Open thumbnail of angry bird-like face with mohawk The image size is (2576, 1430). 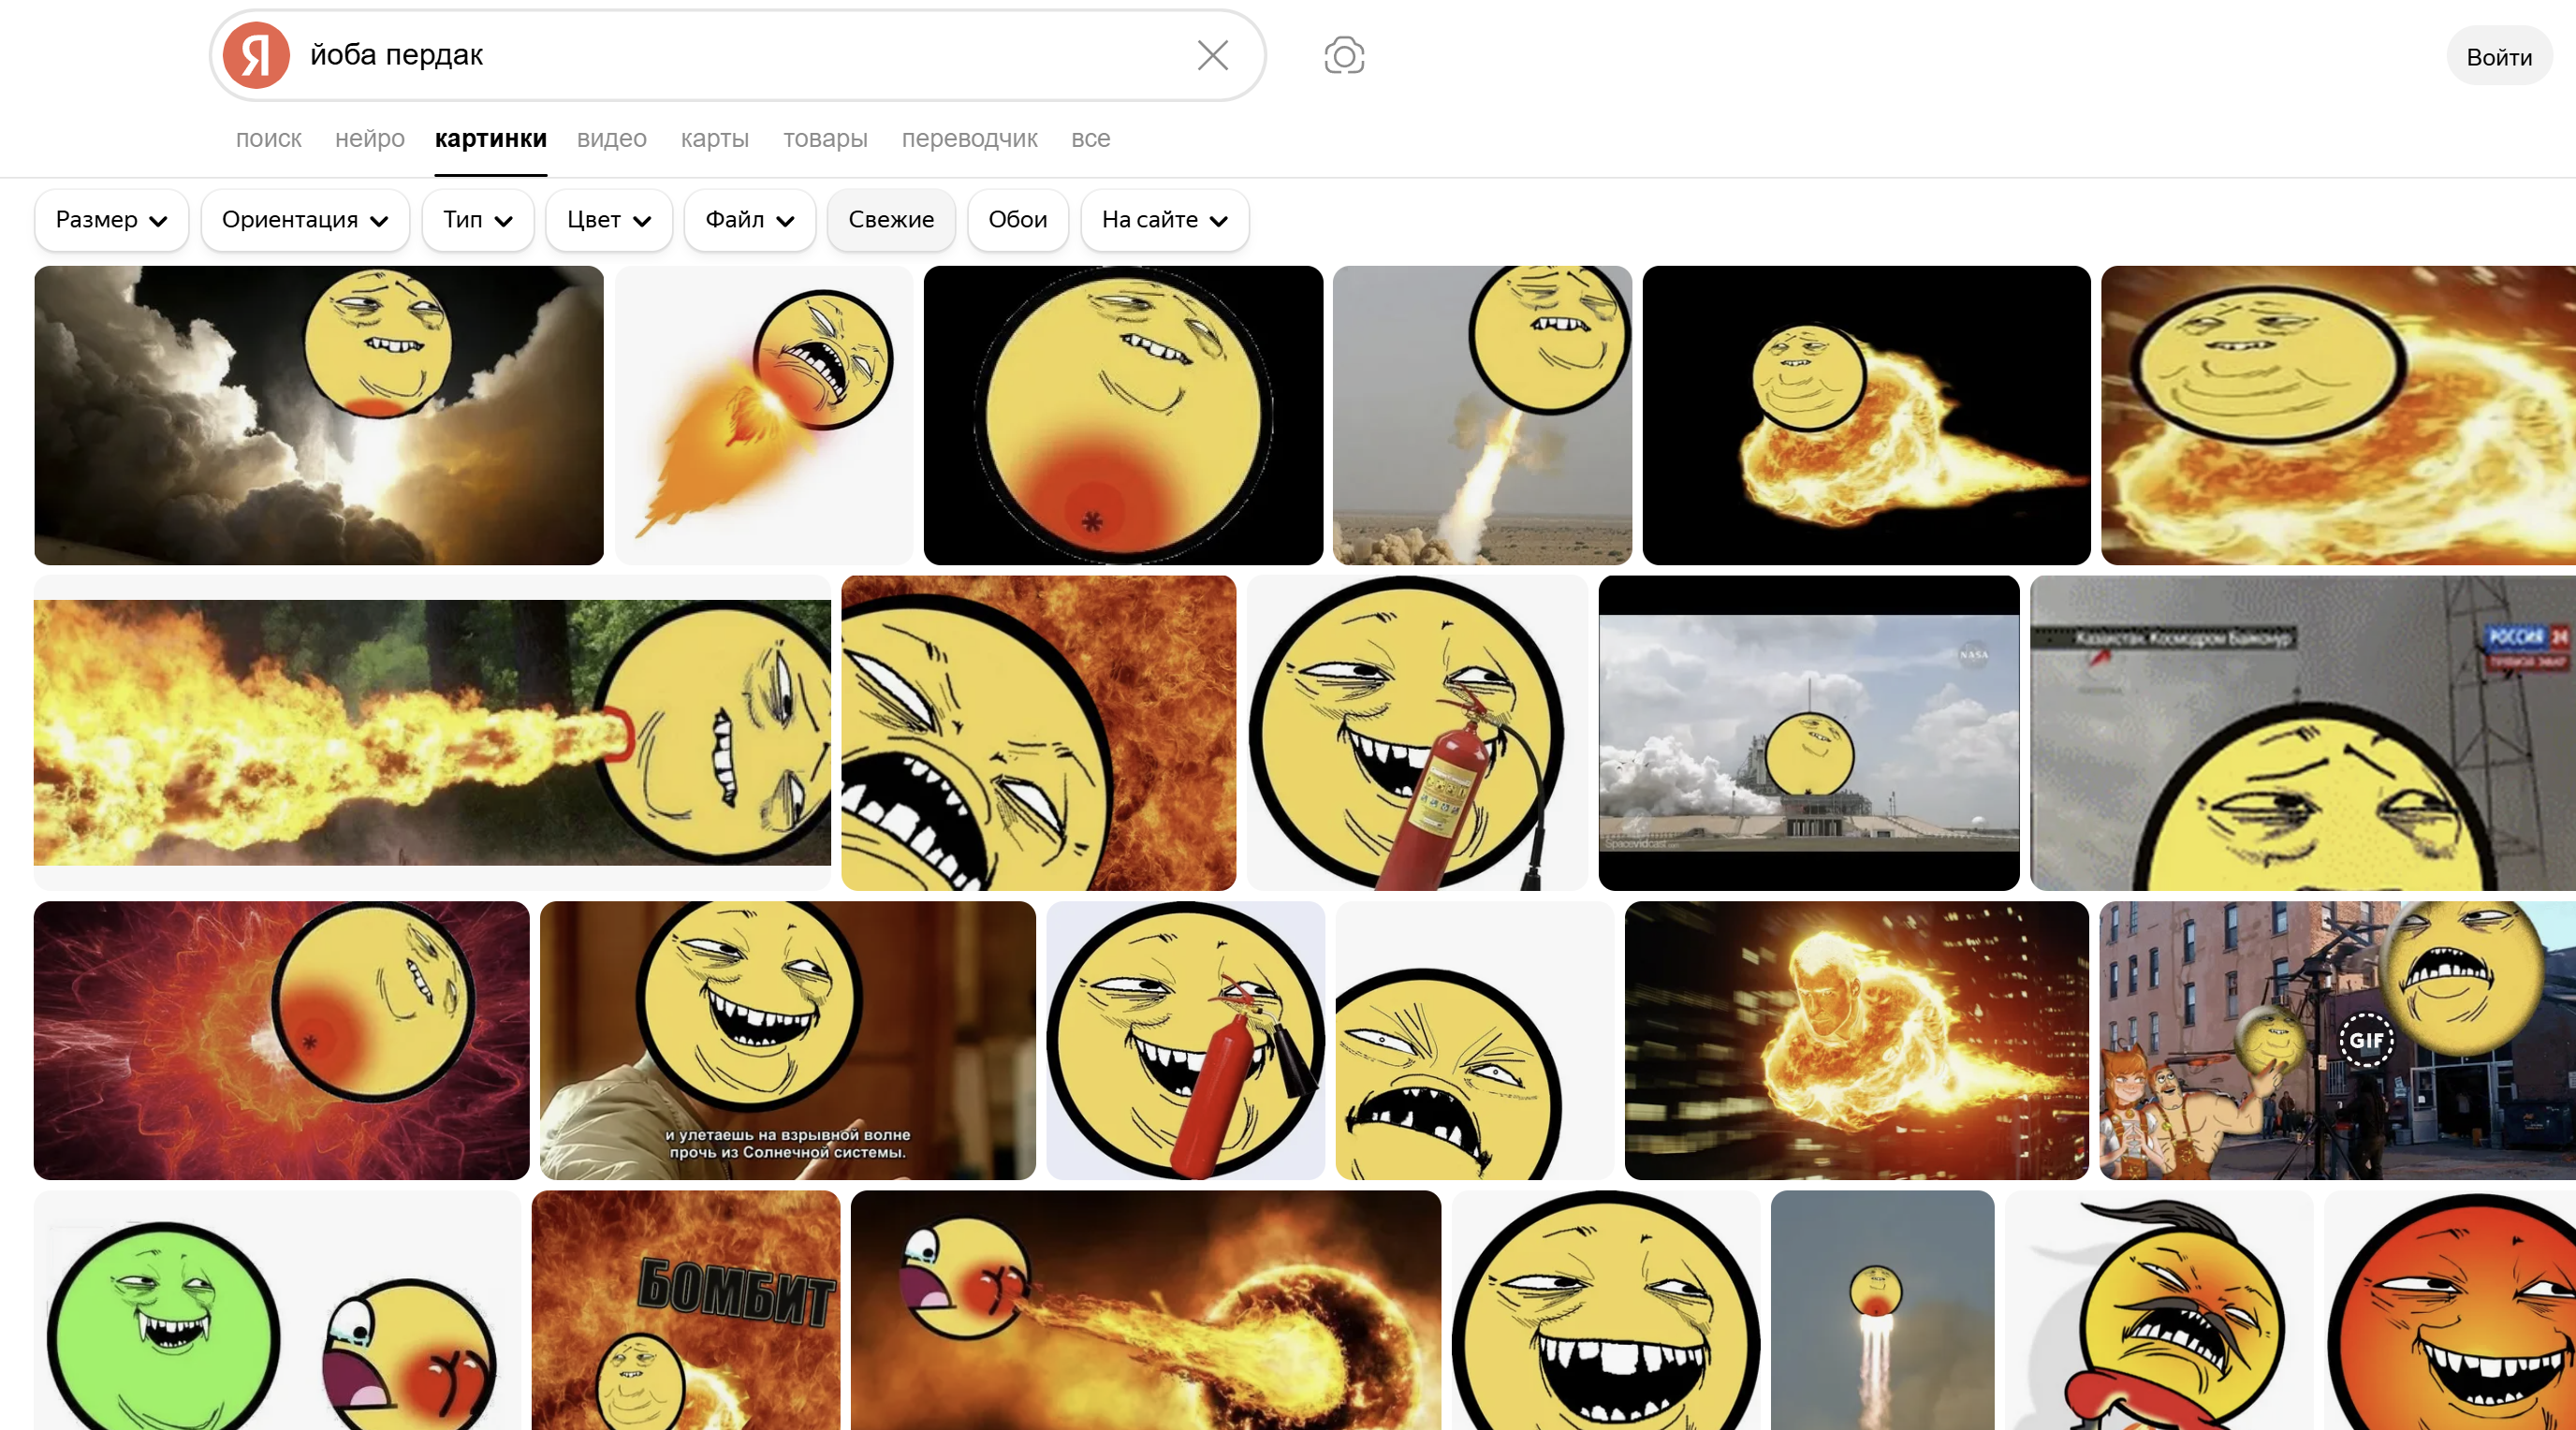(x=2159, y=1310)
